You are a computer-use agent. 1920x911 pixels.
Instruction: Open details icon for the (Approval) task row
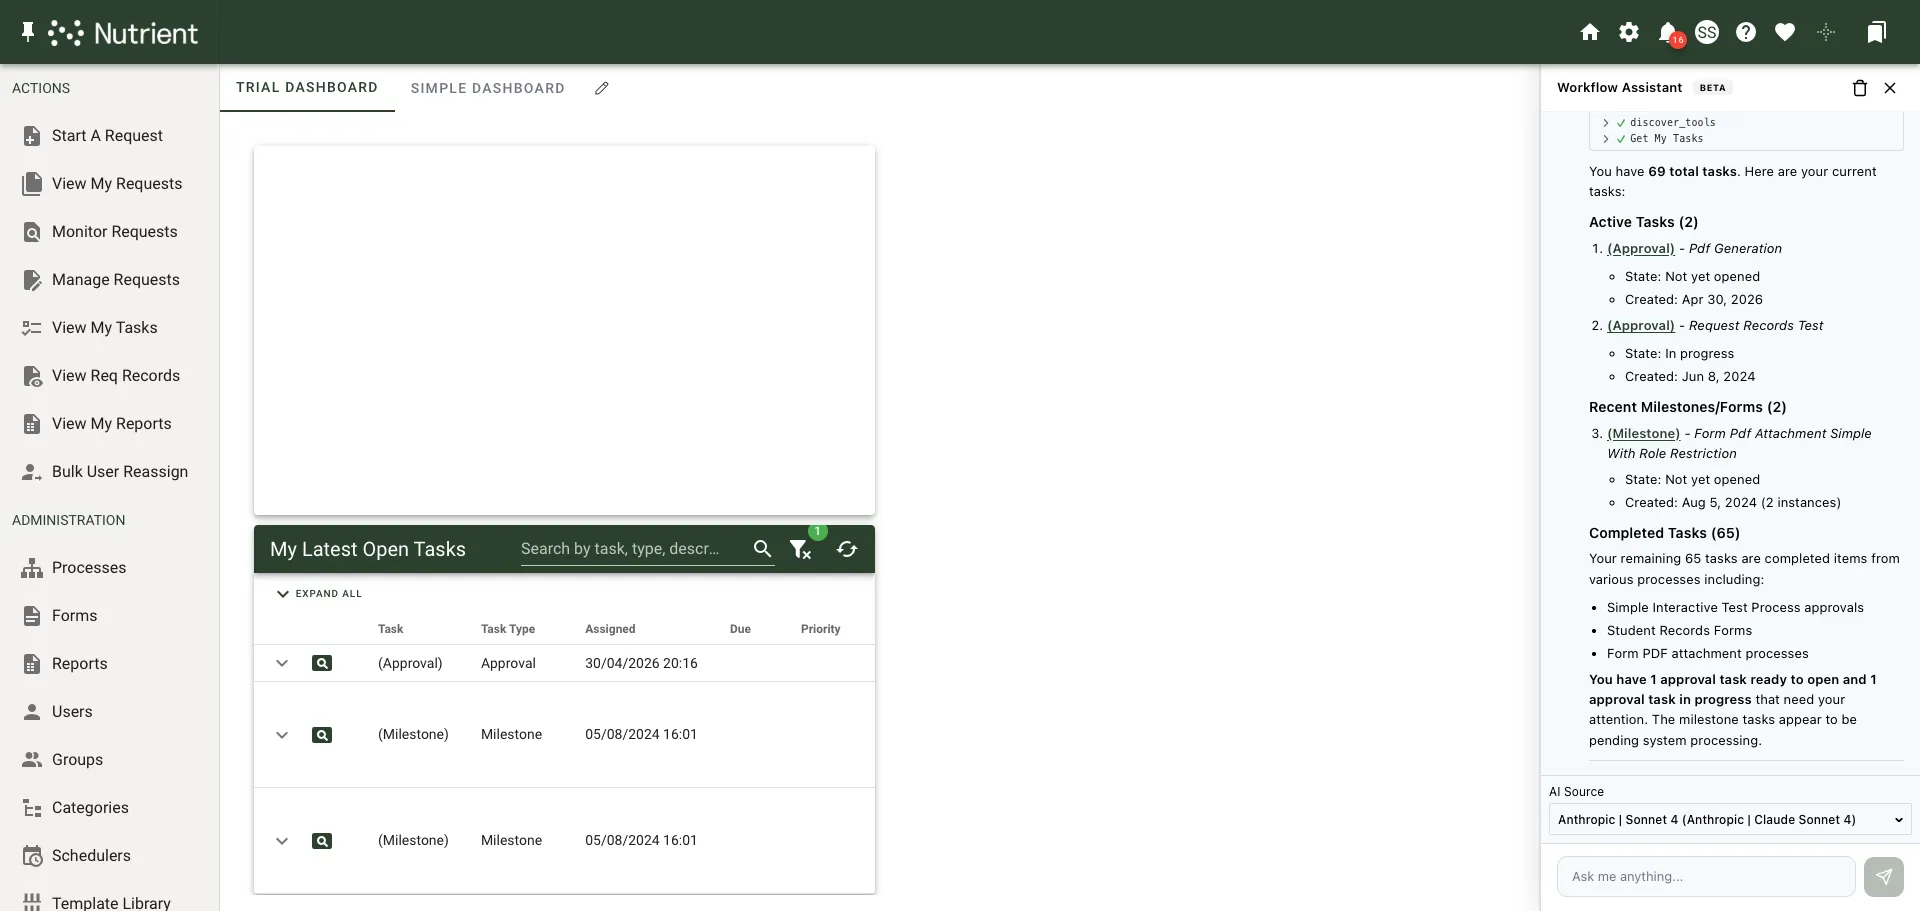tap(322, 663)
